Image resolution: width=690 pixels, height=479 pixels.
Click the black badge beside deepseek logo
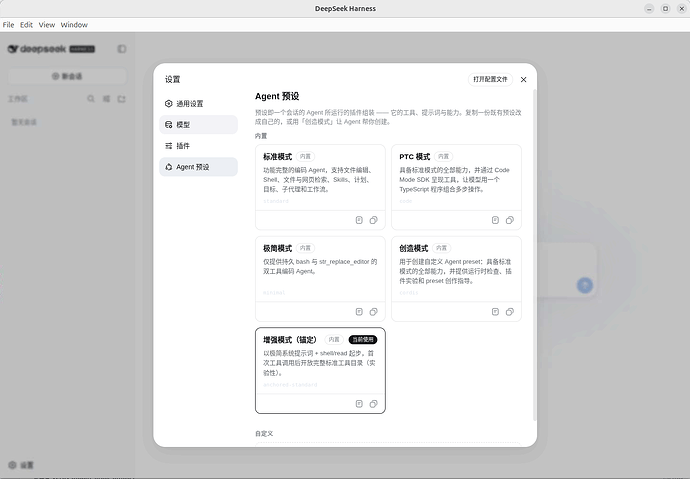[82, 49]
